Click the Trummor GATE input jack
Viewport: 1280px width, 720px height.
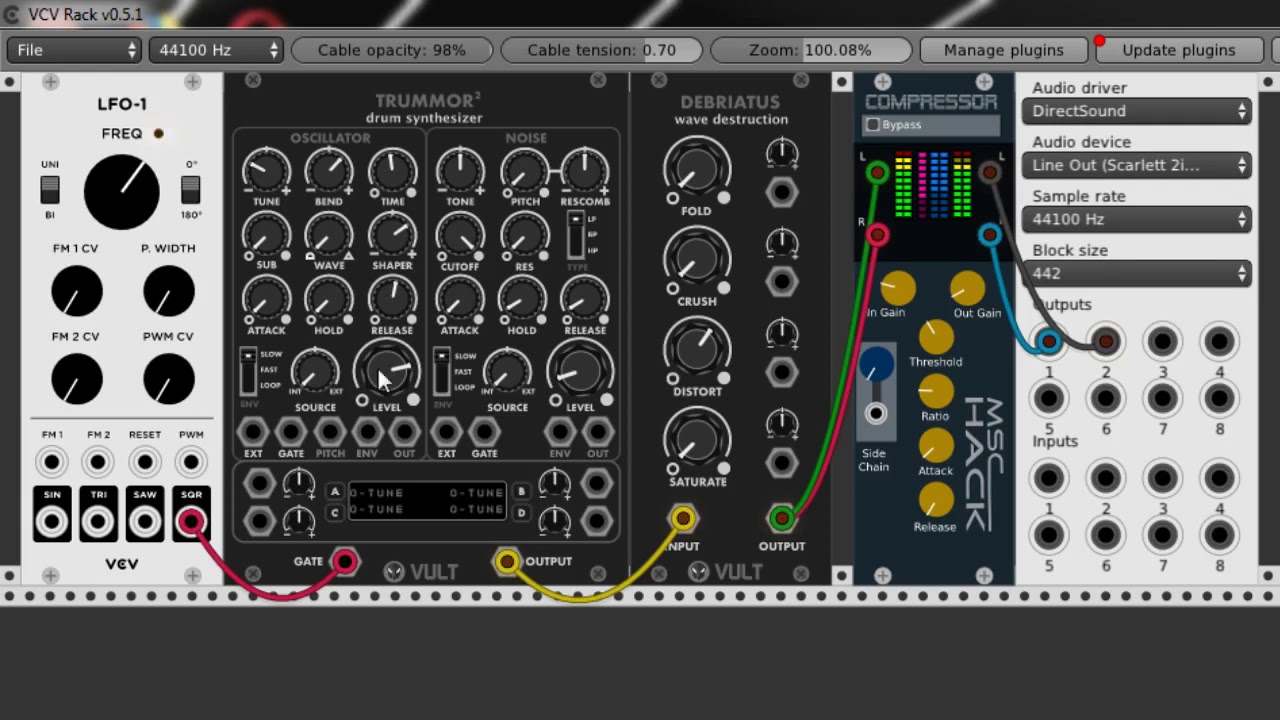point(344,562)
